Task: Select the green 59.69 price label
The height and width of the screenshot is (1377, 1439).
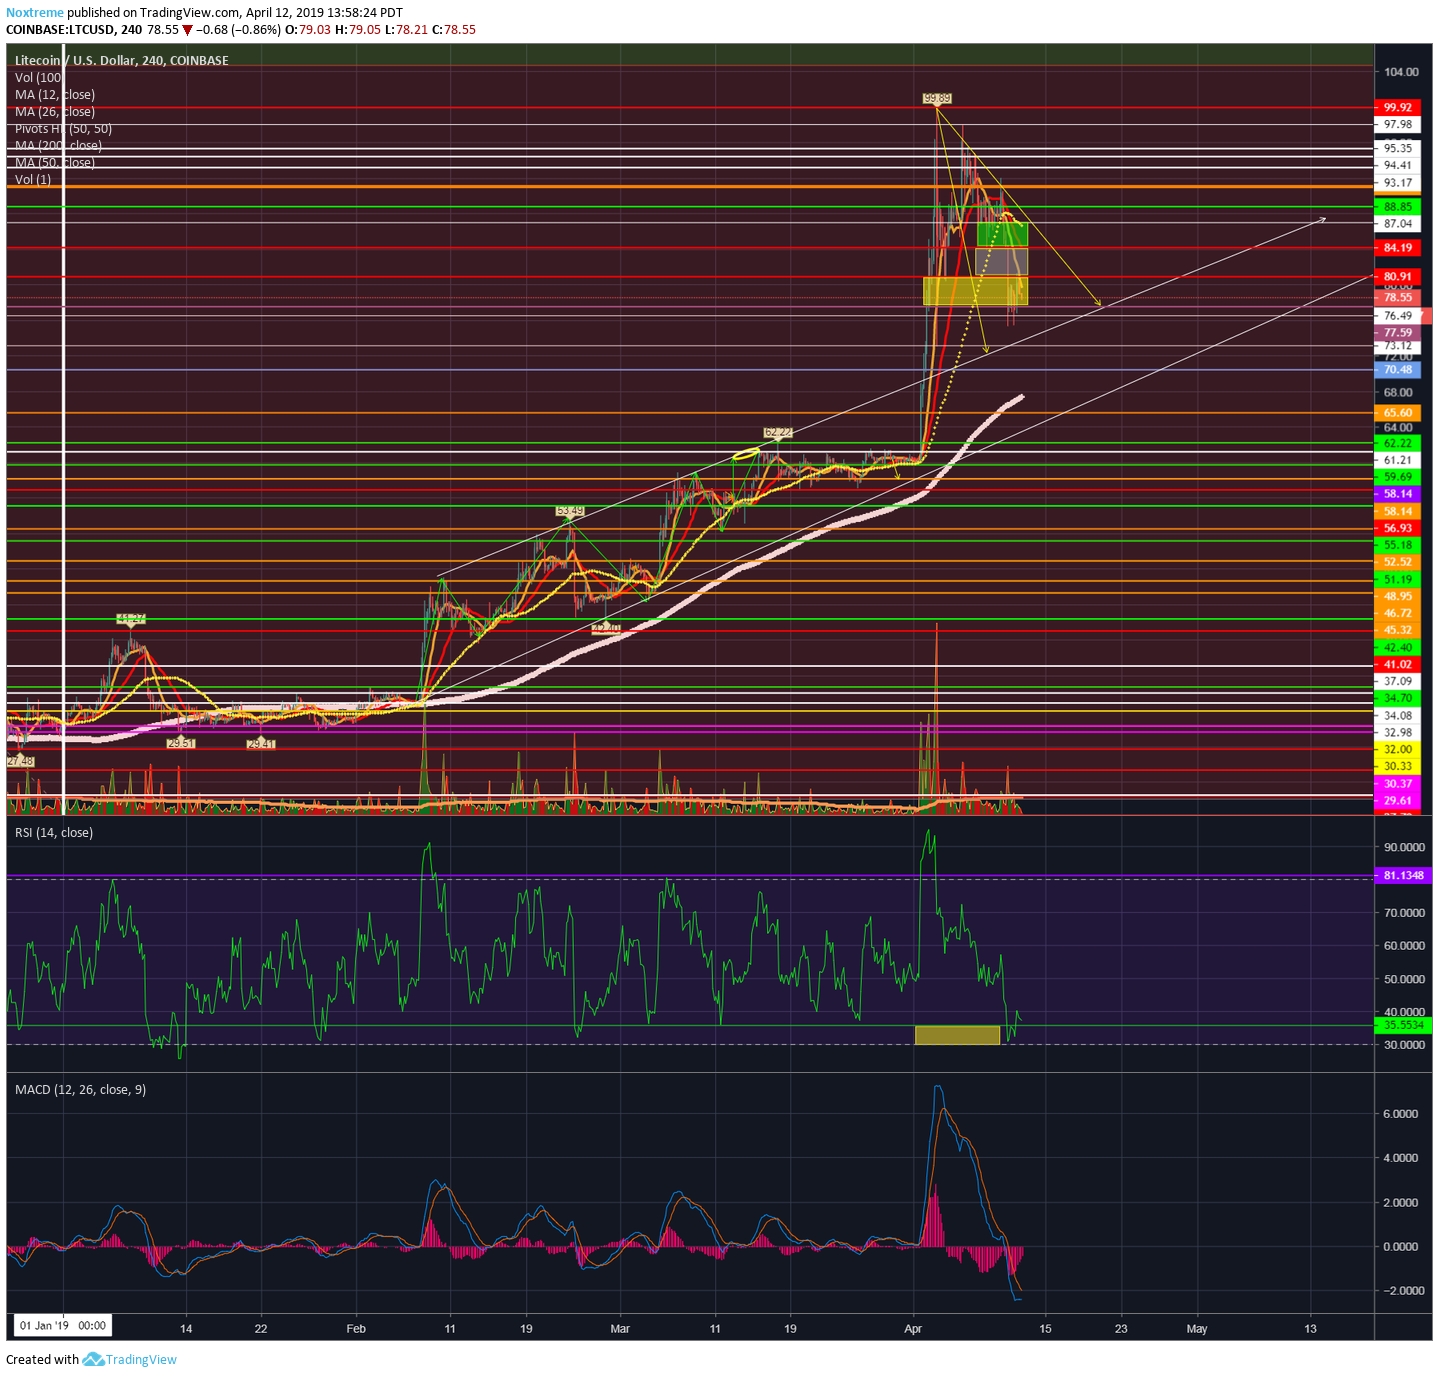Action: (x=1397, y=477)
